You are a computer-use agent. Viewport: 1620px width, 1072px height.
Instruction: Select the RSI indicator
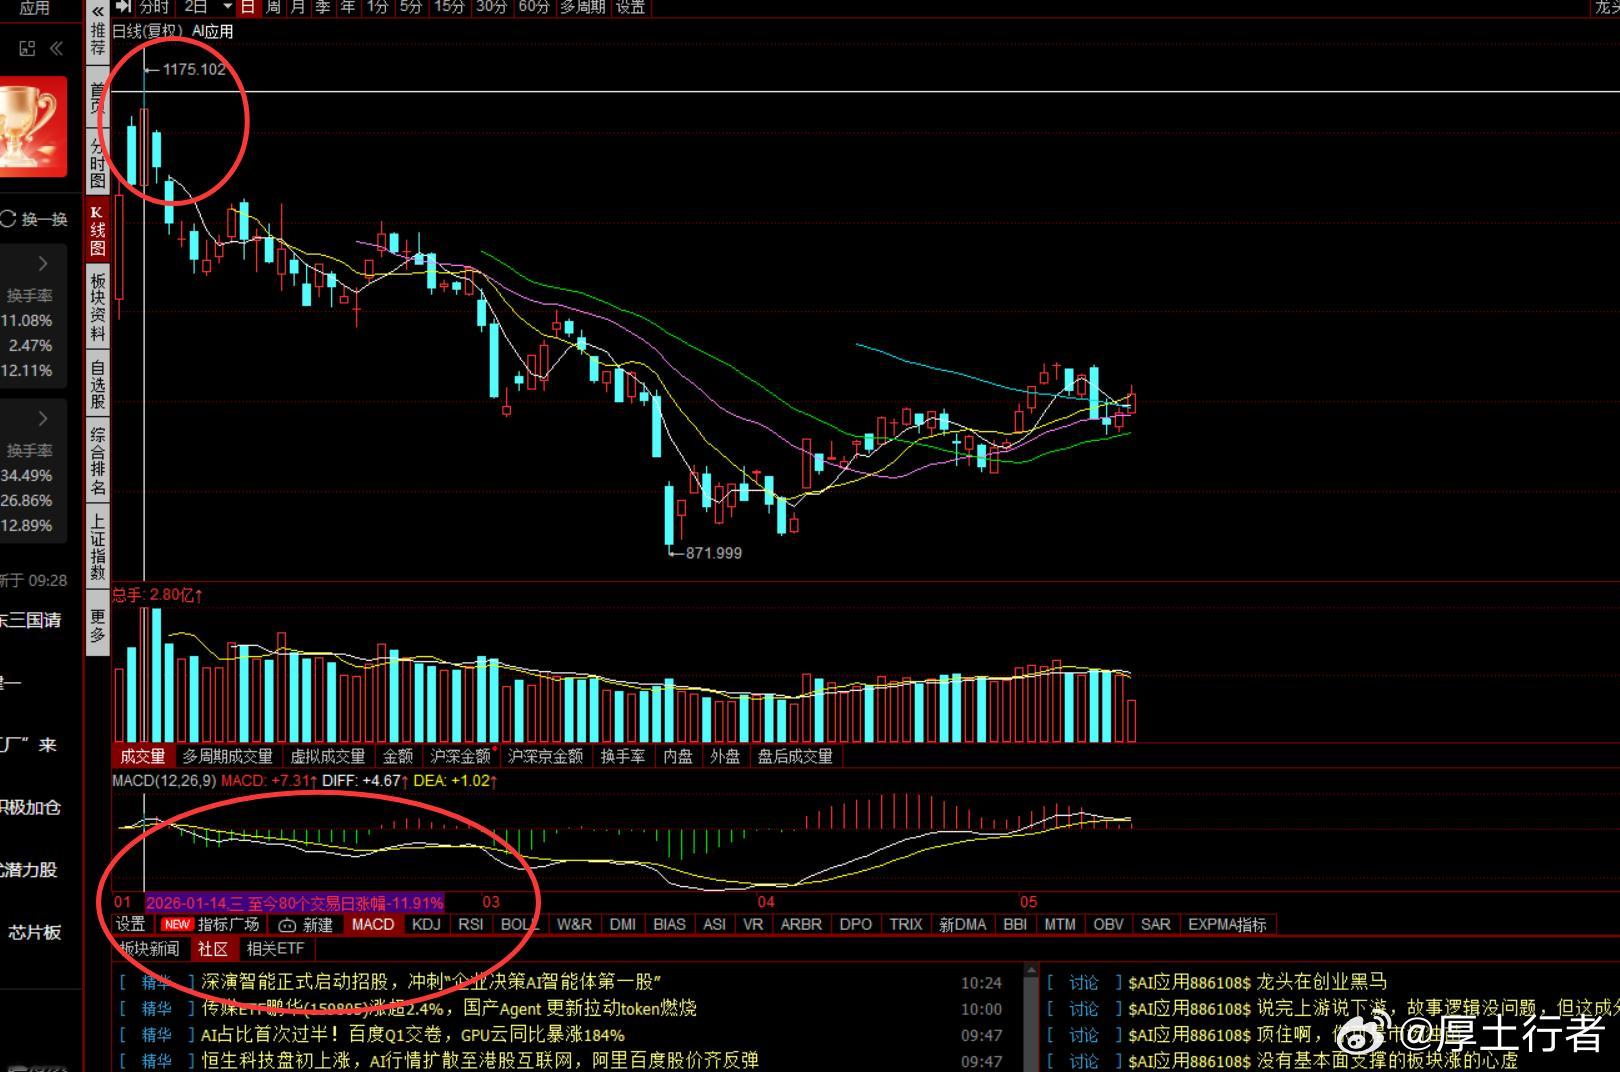[x=471, y=924]
